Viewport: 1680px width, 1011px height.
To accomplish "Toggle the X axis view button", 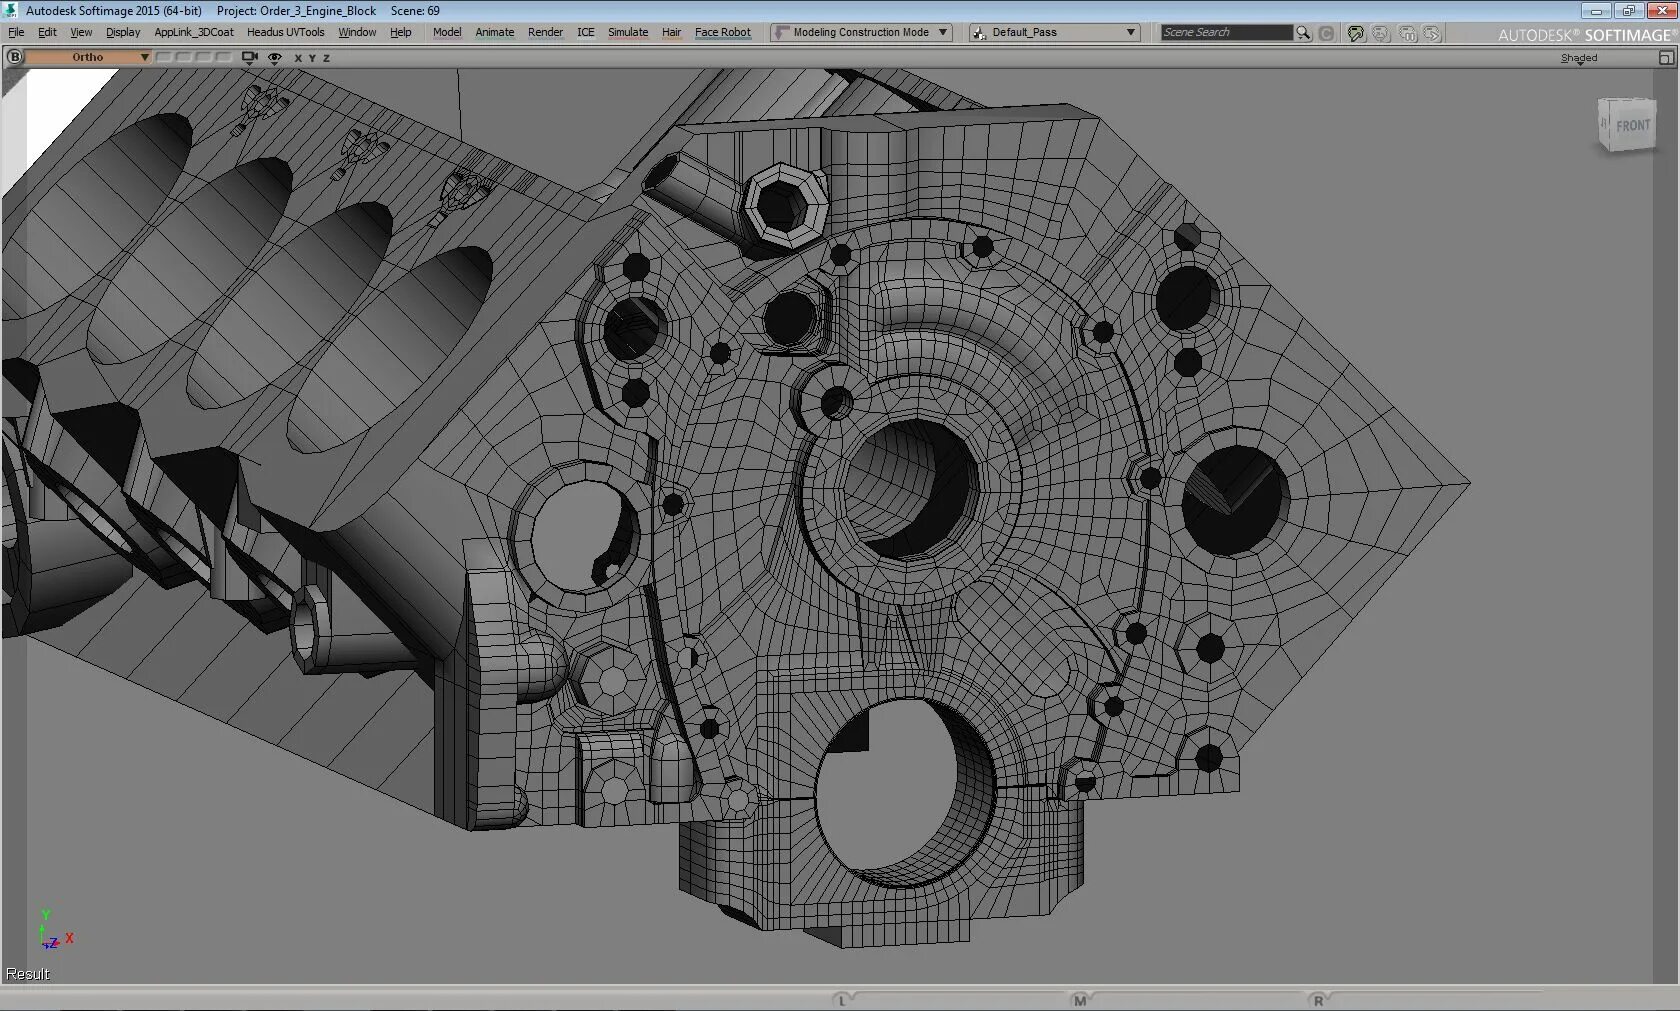I will click(298, 58).
